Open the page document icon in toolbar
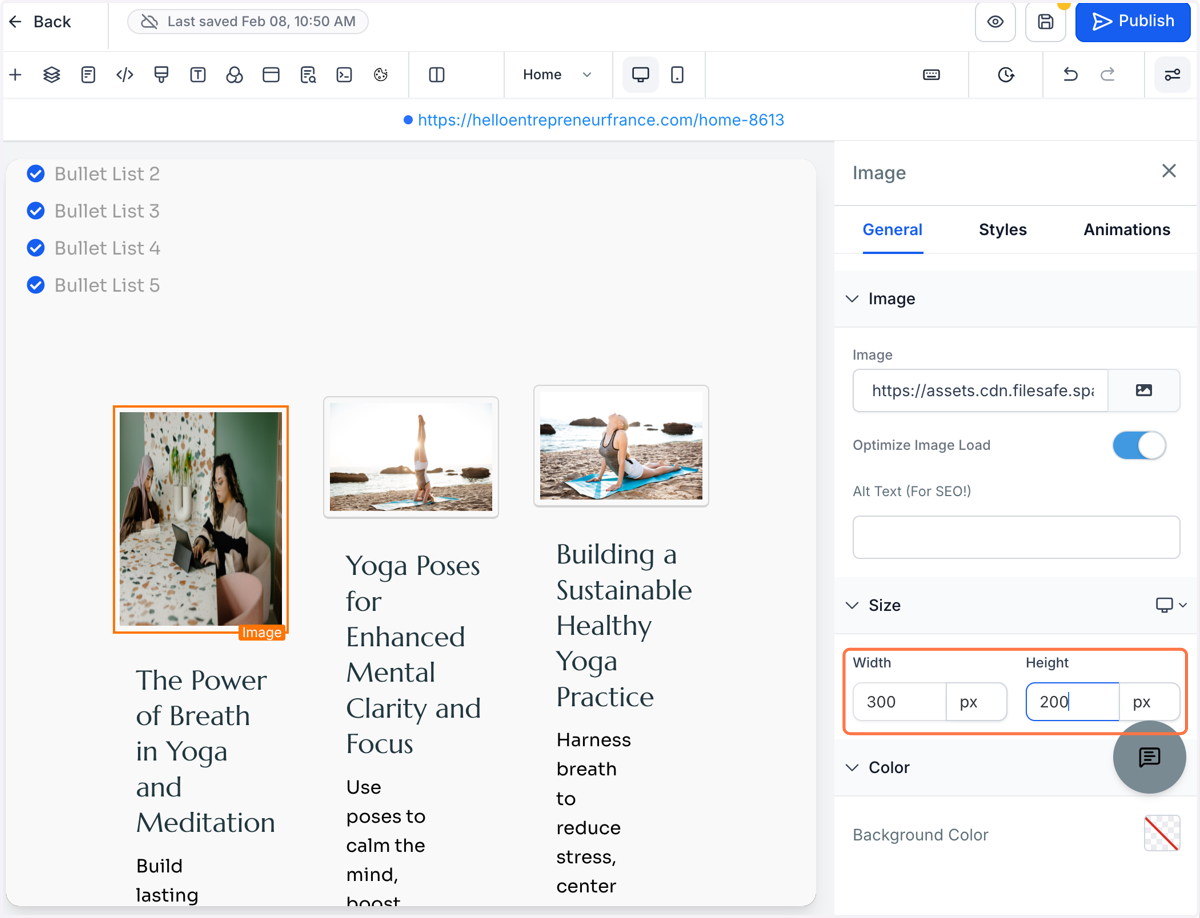The image size is (1200, 918). pyautogui.click(x=88, y=75)
